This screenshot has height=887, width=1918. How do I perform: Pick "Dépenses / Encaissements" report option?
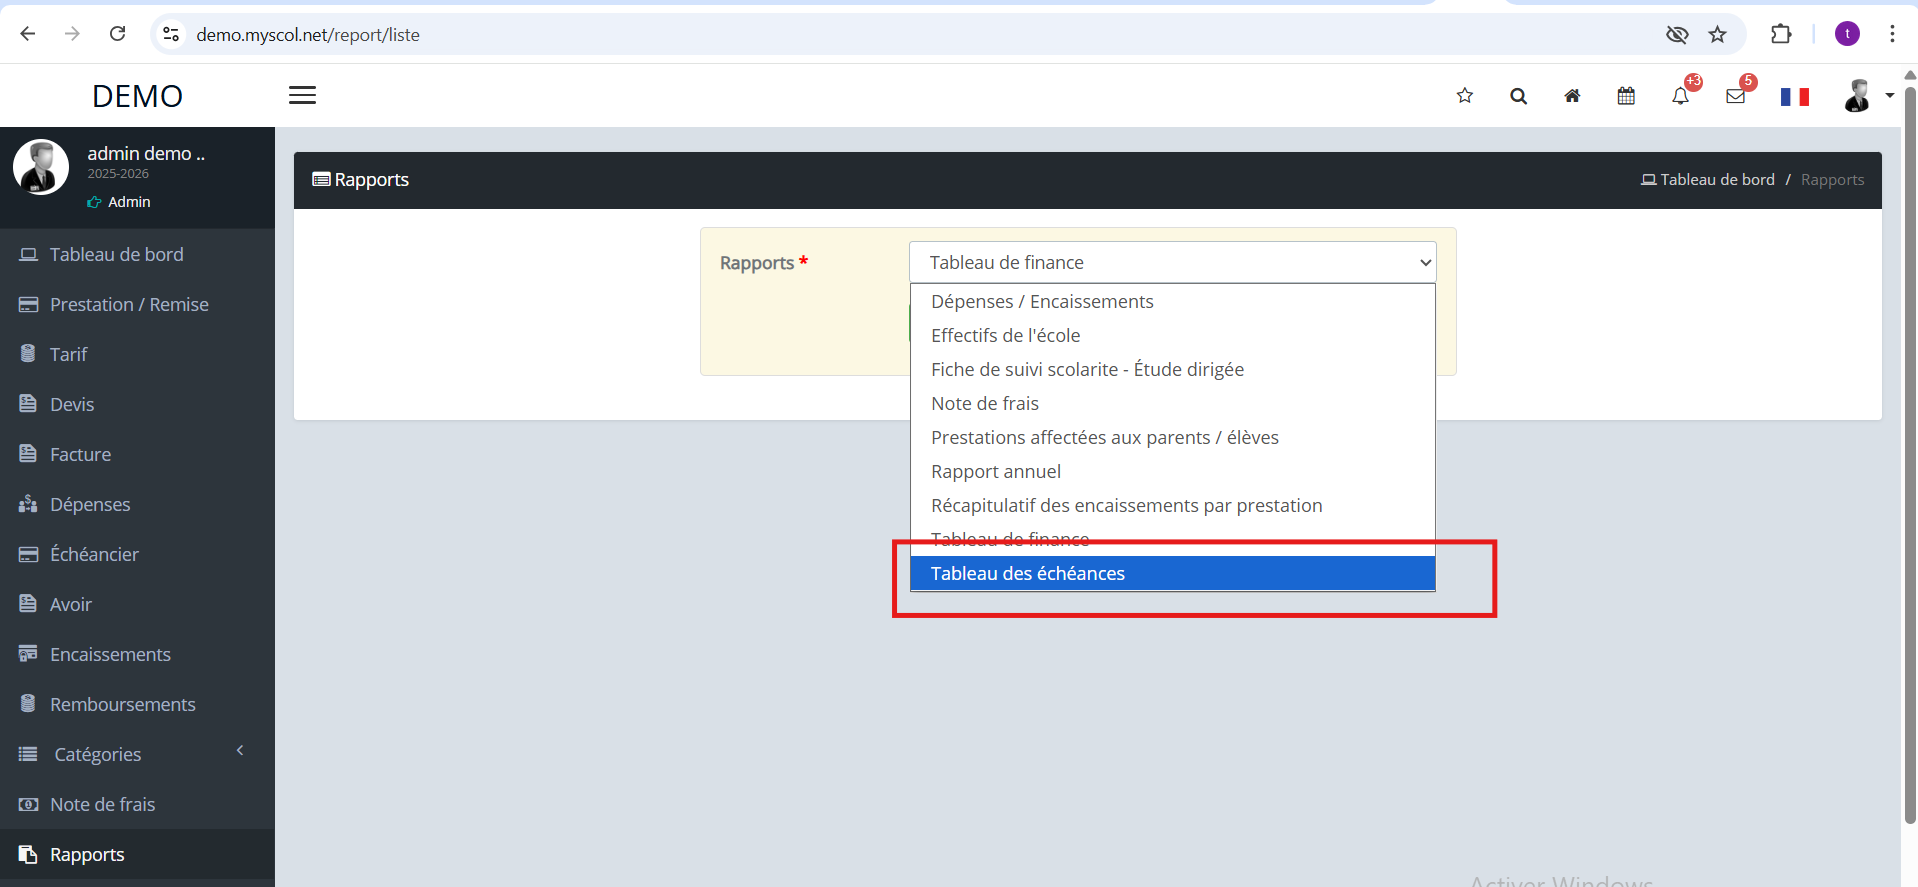pos(1042,301)
